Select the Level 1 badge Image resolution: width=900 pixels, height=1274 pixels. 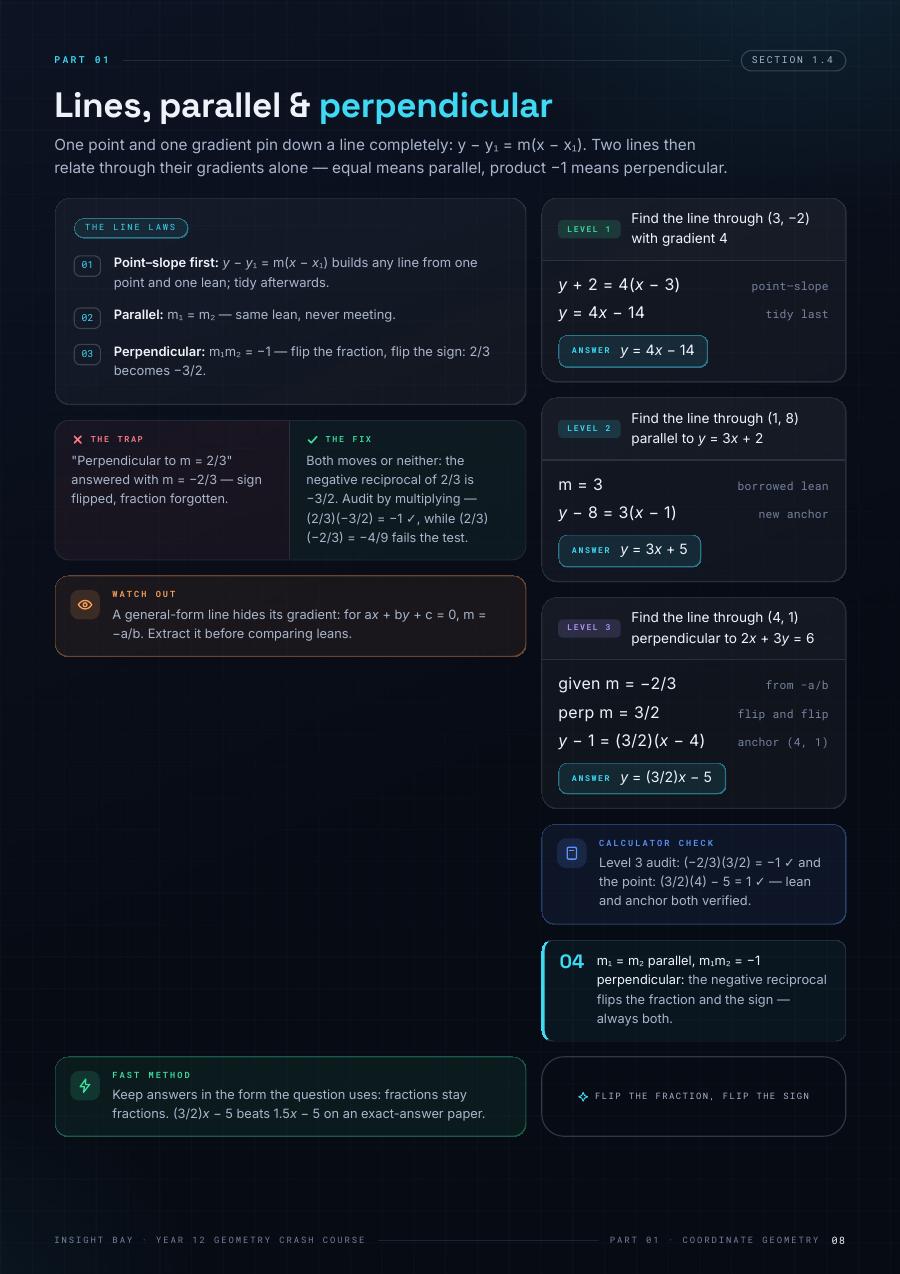(x=589, y=229)
